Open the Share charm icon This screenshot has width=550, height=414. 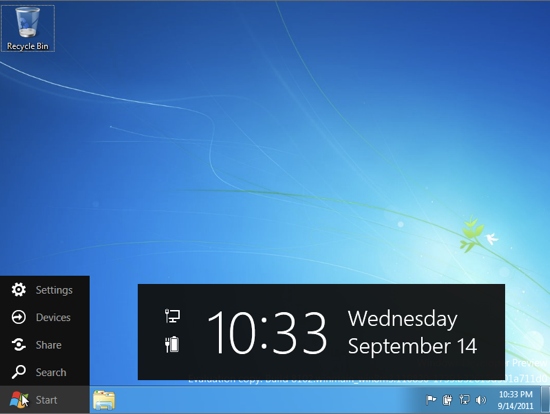19,345
